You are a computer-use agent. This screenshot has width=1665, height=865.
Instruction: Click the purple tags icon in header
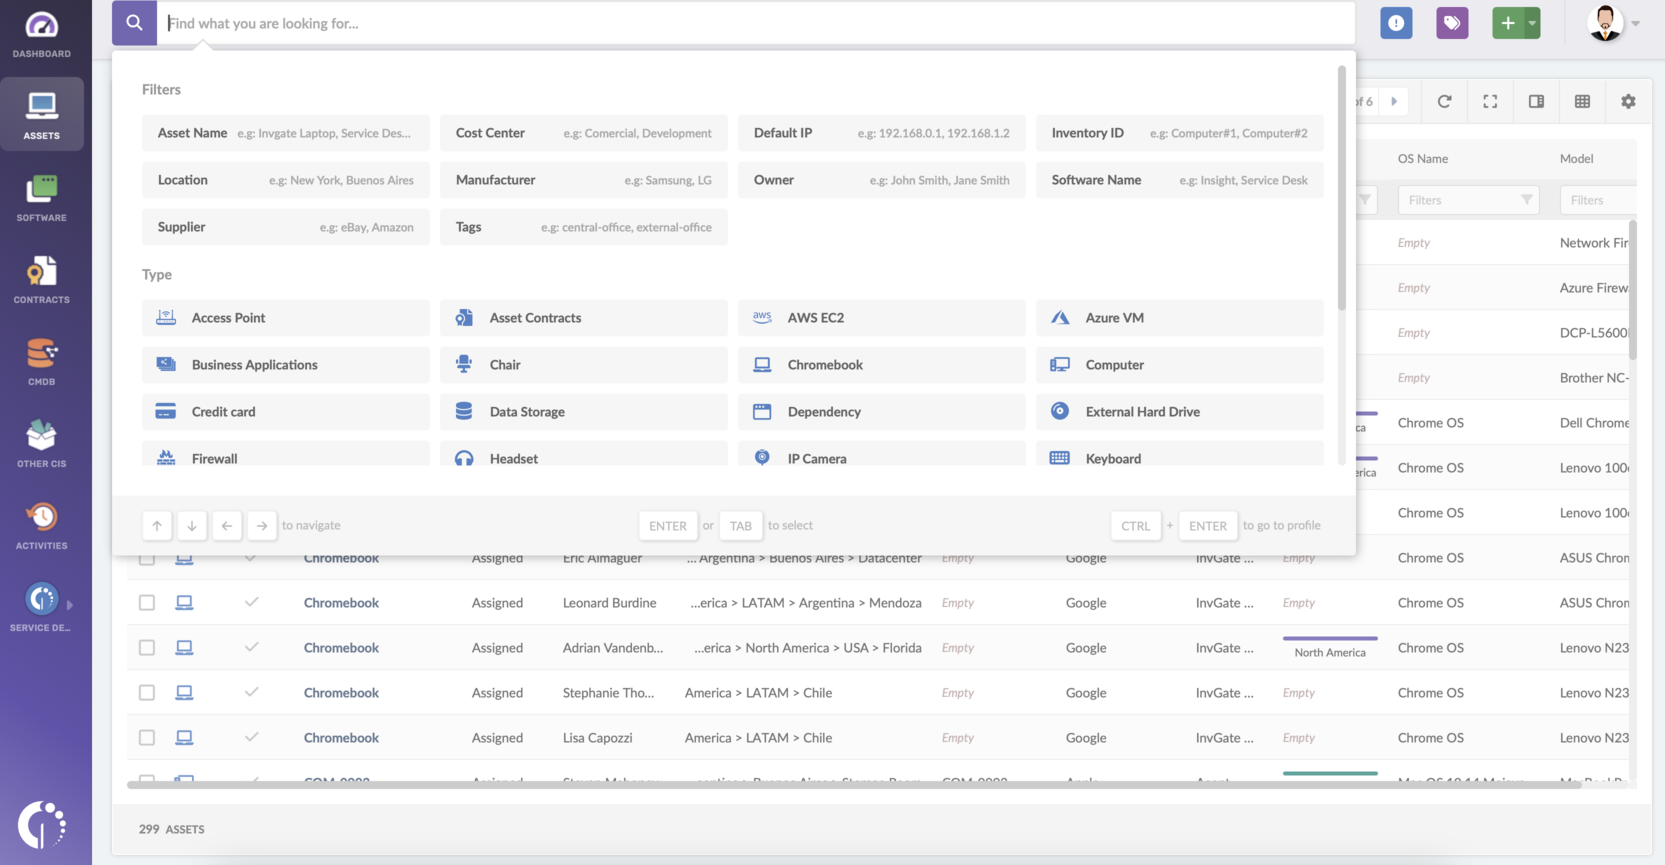tap(1451, 23)
